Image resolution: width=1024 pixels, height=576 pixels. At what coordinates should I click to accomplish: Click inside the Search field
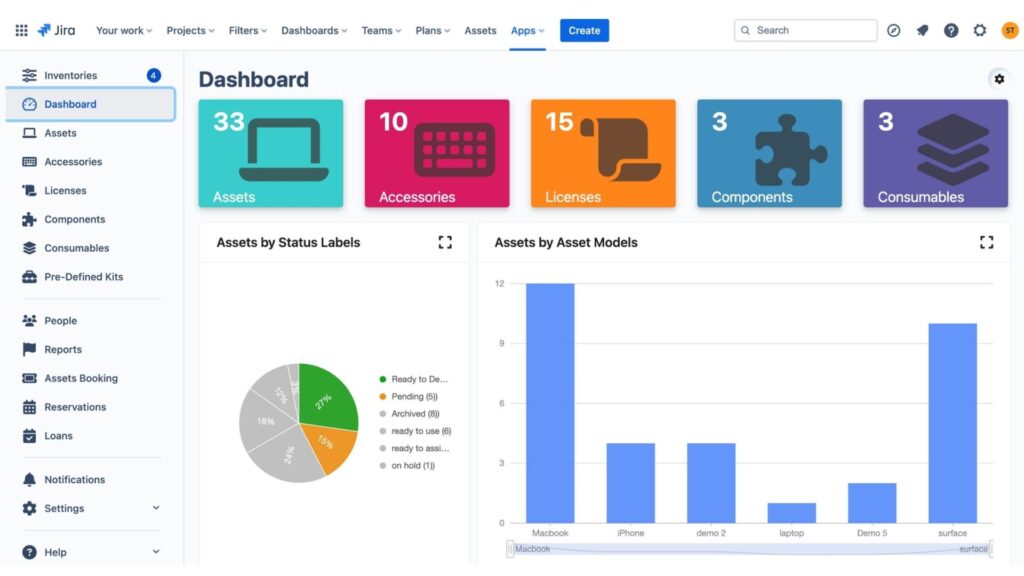(804, 30)
